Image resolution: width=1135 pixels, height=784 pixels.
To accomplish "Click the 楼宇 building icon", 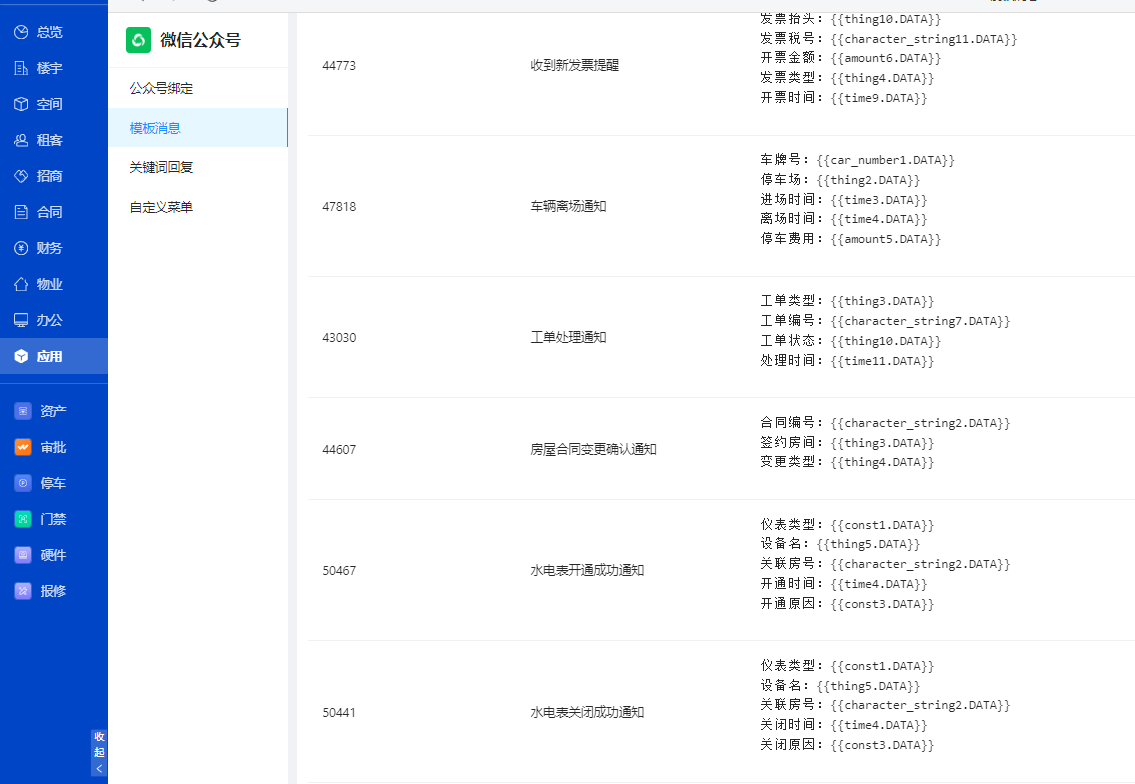I will pyautogui.click(x=21, y=68).
